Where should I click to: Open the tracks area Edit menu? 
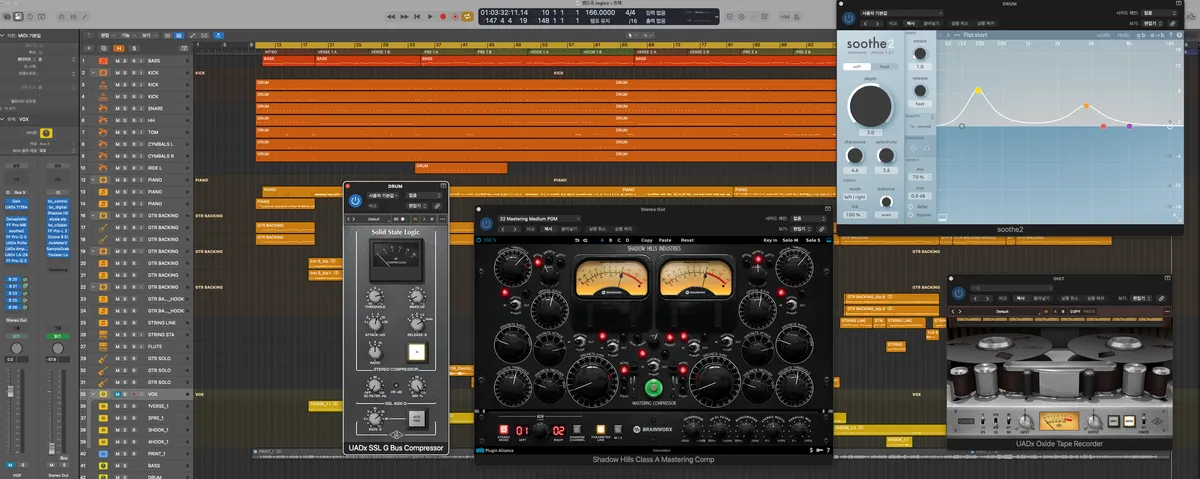coord(107,36)
